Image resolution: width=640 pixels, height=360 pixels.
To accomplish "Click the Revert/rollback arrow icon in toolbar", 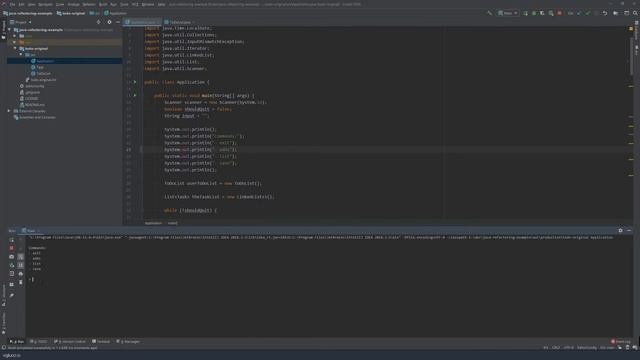I will (x=605, y=13).
